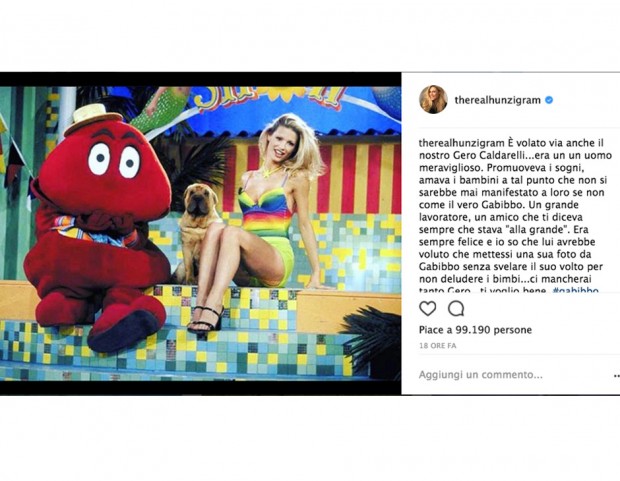Open the three-dots more options menu
The image size is (620, 481).
tap(616, 375)
